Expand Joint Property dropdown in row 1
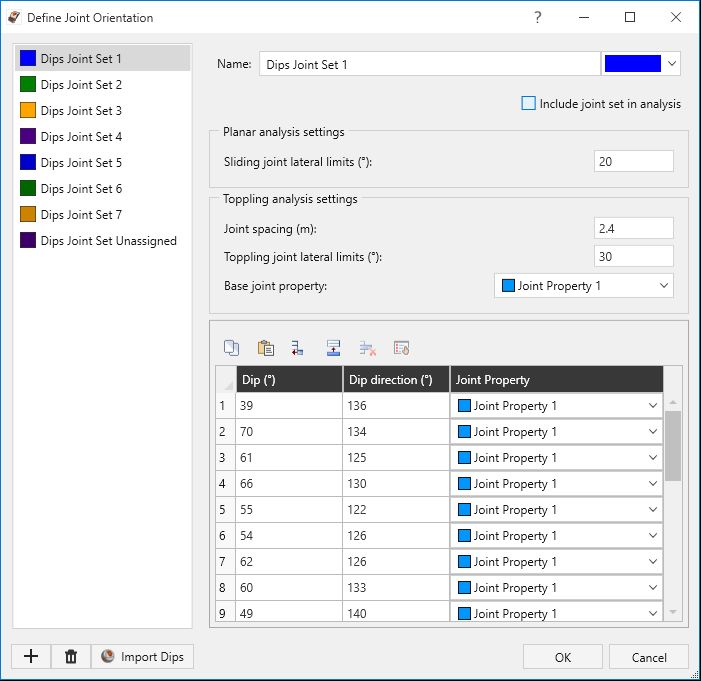The width and height of the screenshot is (701, 681). pyautogui.click(x=556, y=406)
